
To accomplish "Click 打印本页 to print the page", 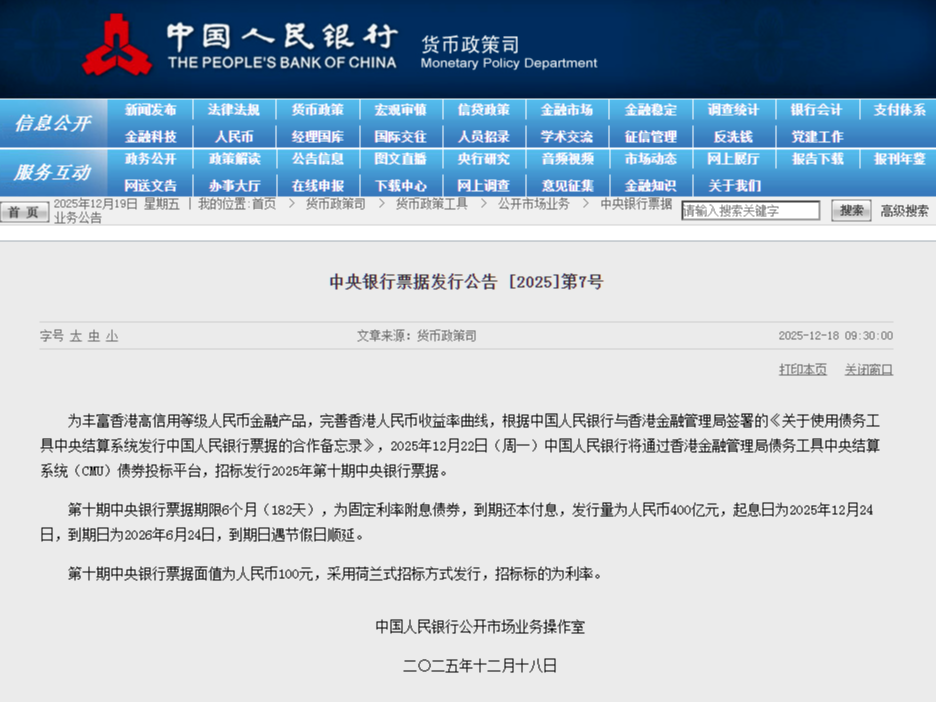I will pyautogui.click(x=803, y=369).
